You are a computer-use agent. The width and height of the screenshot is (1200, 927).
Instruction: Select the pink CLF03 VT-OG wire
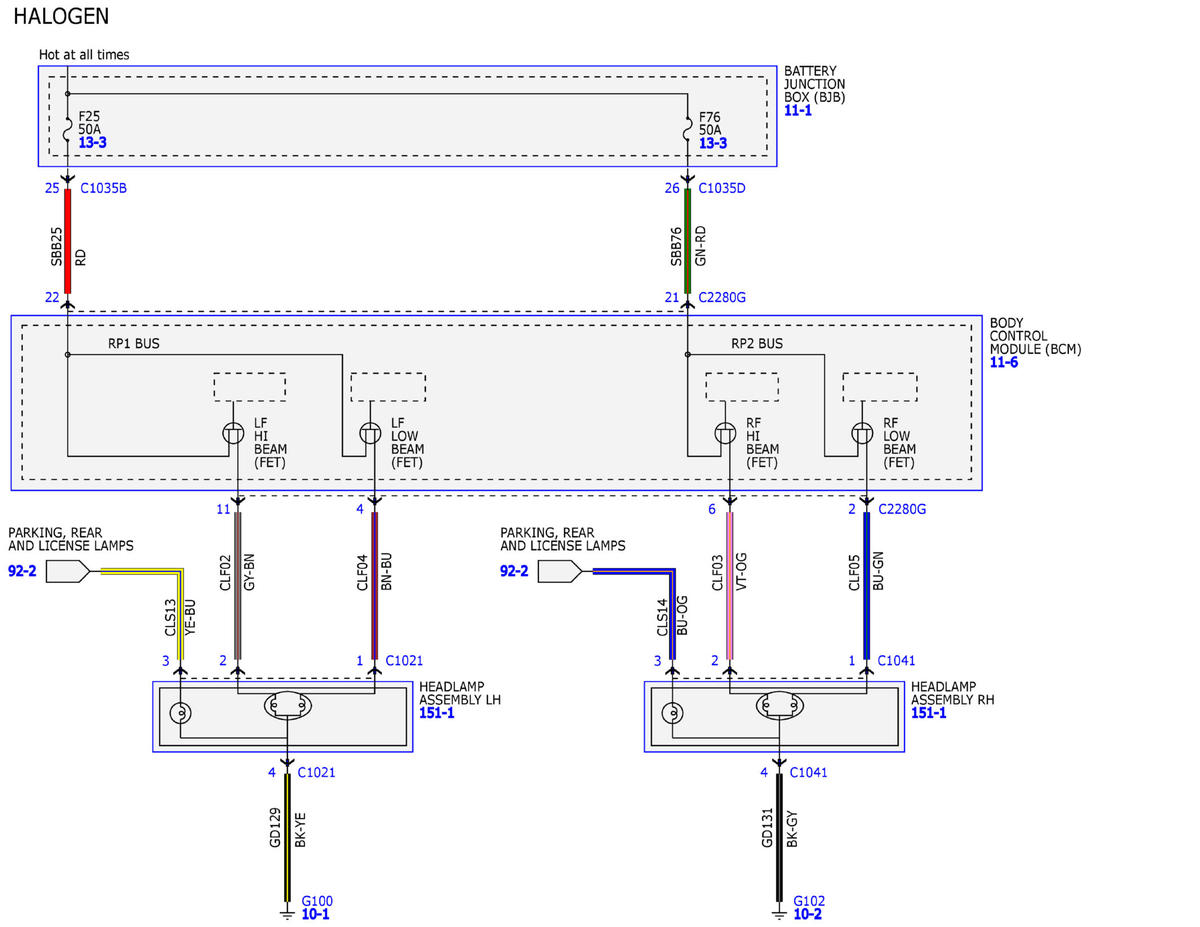tap(729, 586)
